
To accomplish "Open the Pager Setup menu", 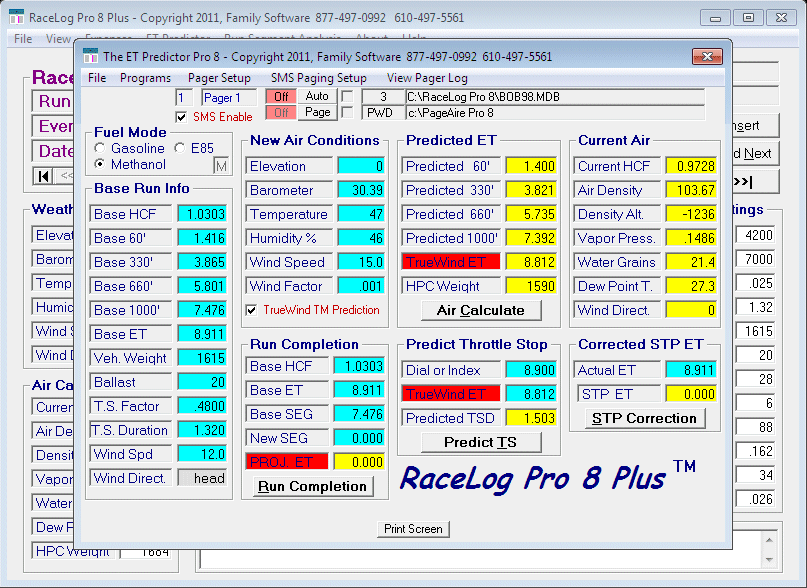I will tap(219, 77).
